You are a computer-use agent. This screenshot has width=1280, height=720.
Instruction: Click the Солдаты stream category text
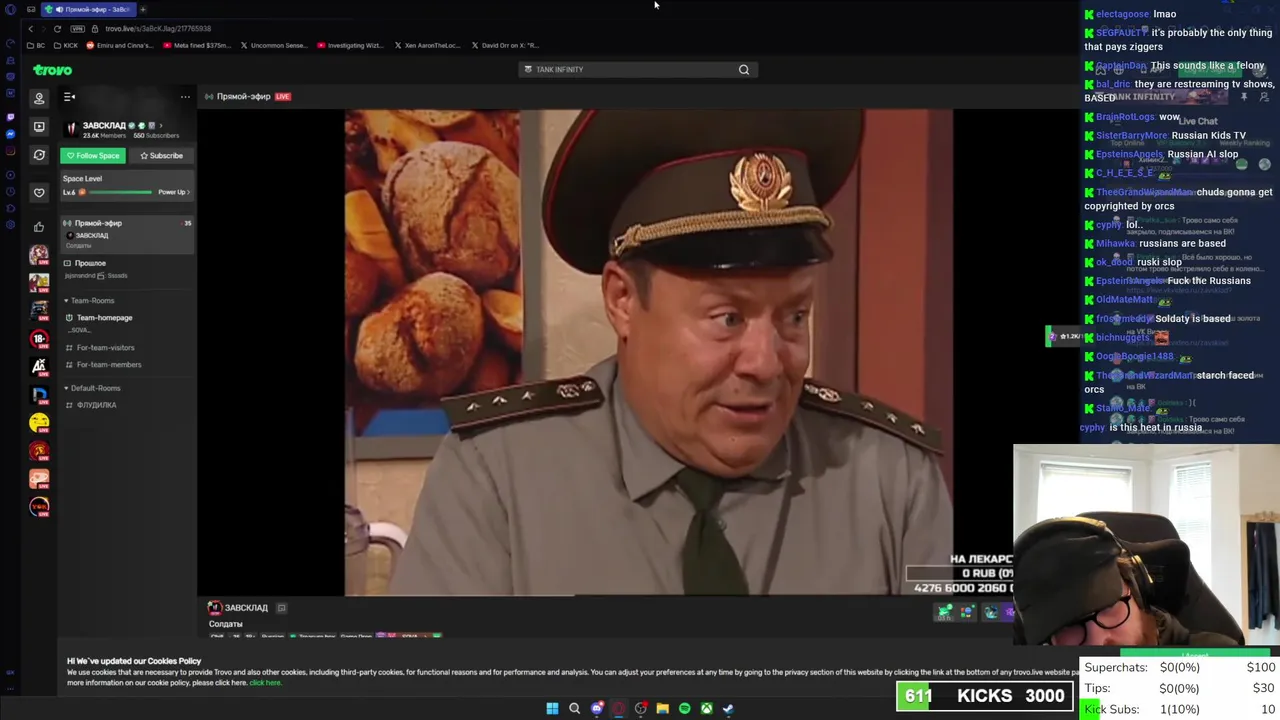pos(226,624)
